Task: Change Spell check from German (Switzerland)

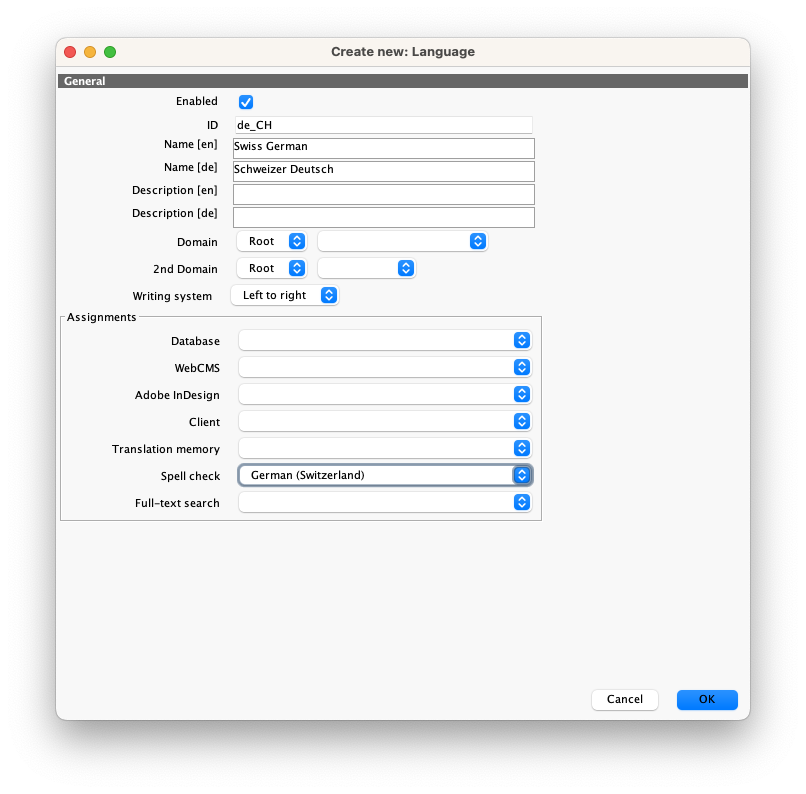Action: (x=385, y=475)
